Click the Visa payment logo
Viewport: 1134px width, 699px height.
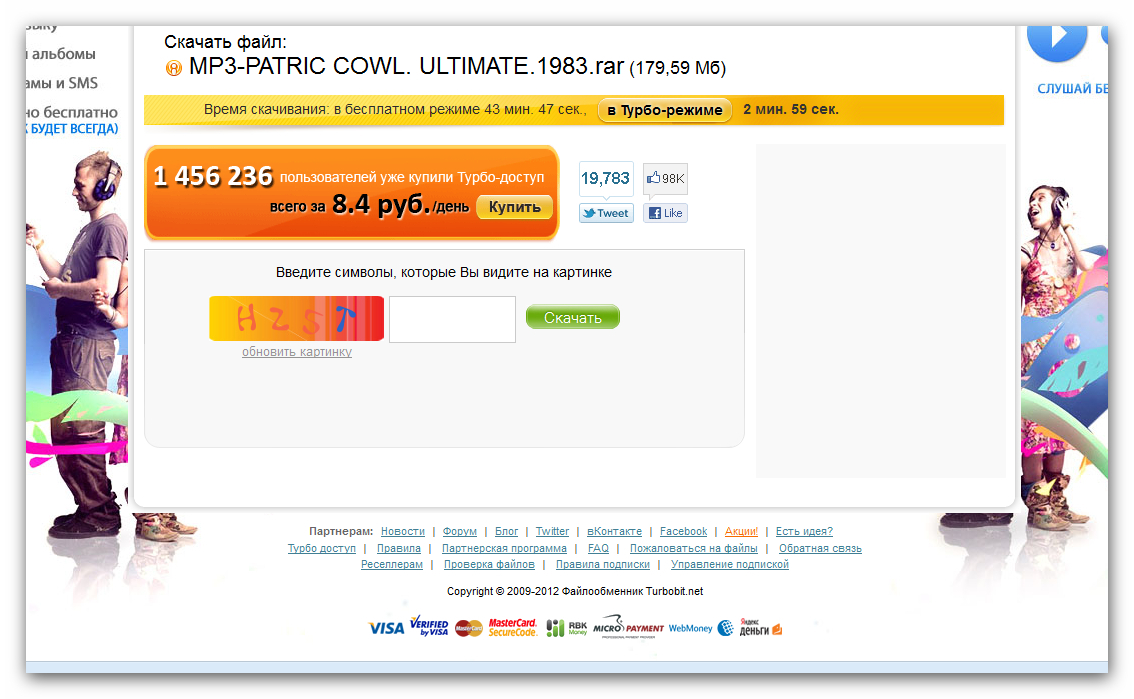coord(386,628)
